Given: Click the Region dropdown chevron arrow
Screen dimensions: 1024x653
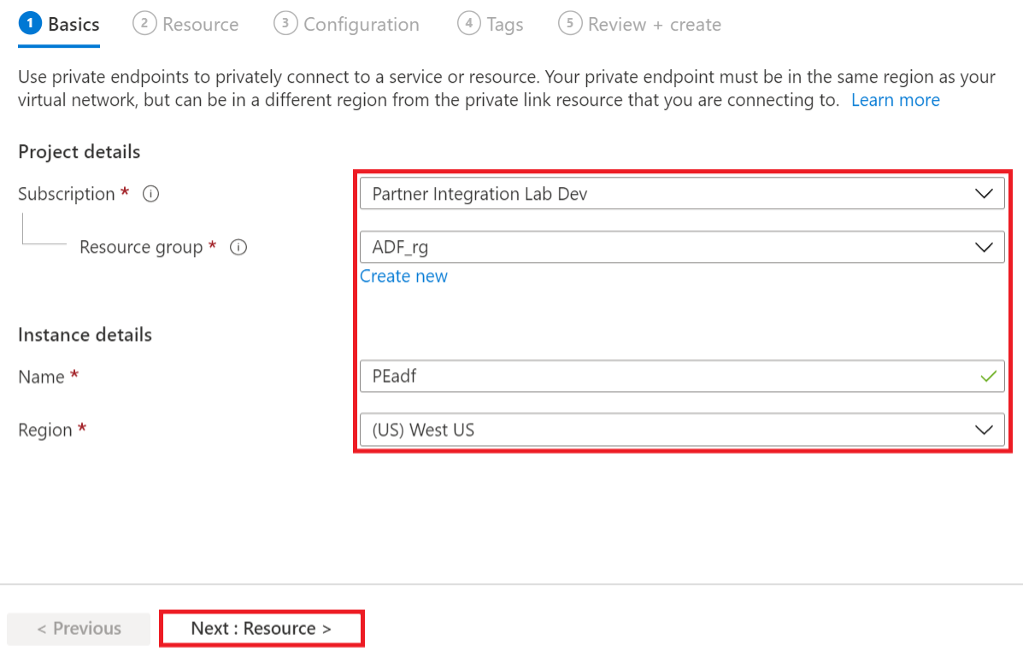Looking at the screenshot, I should tap(984, 430).
